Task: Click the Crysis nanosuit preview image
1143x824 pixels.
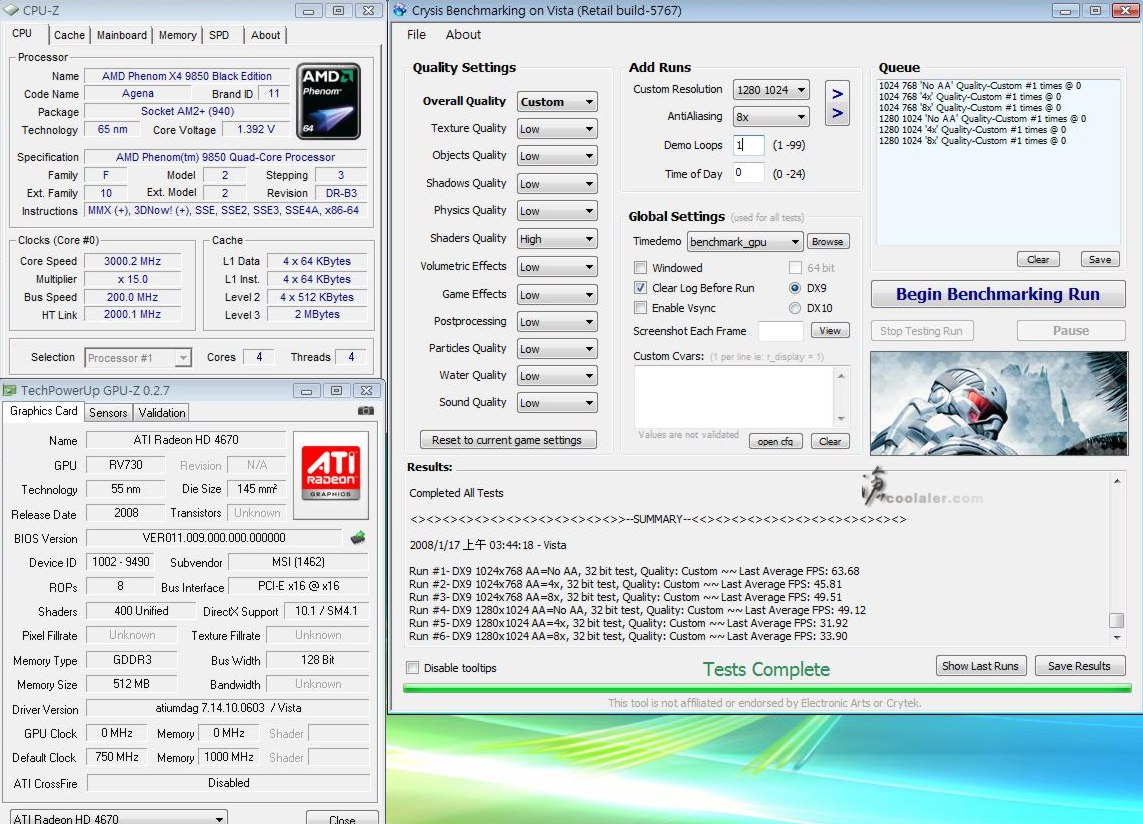Action: click(999, 403)
